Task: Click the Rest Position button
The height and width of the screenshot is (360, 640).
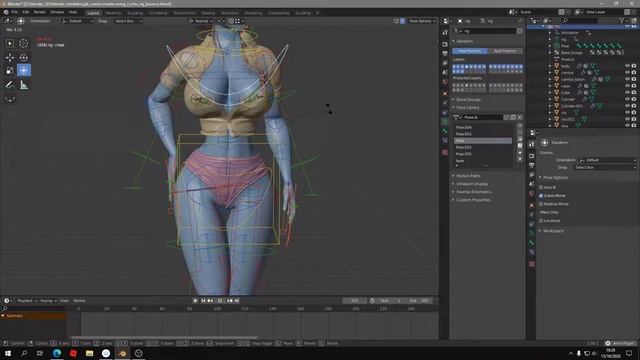Action: 505,51
